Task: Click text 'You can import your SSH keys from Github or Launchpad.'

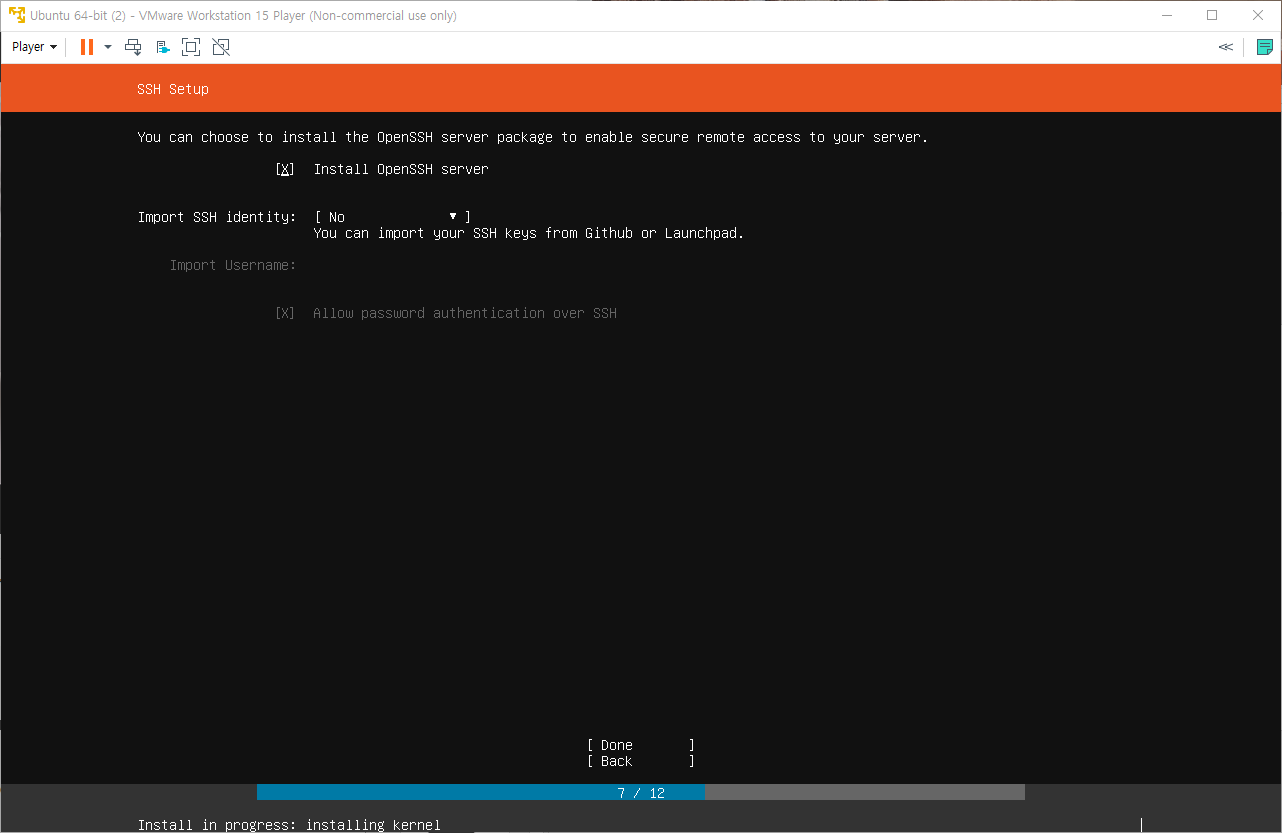Action: click(x=529, y=233)
